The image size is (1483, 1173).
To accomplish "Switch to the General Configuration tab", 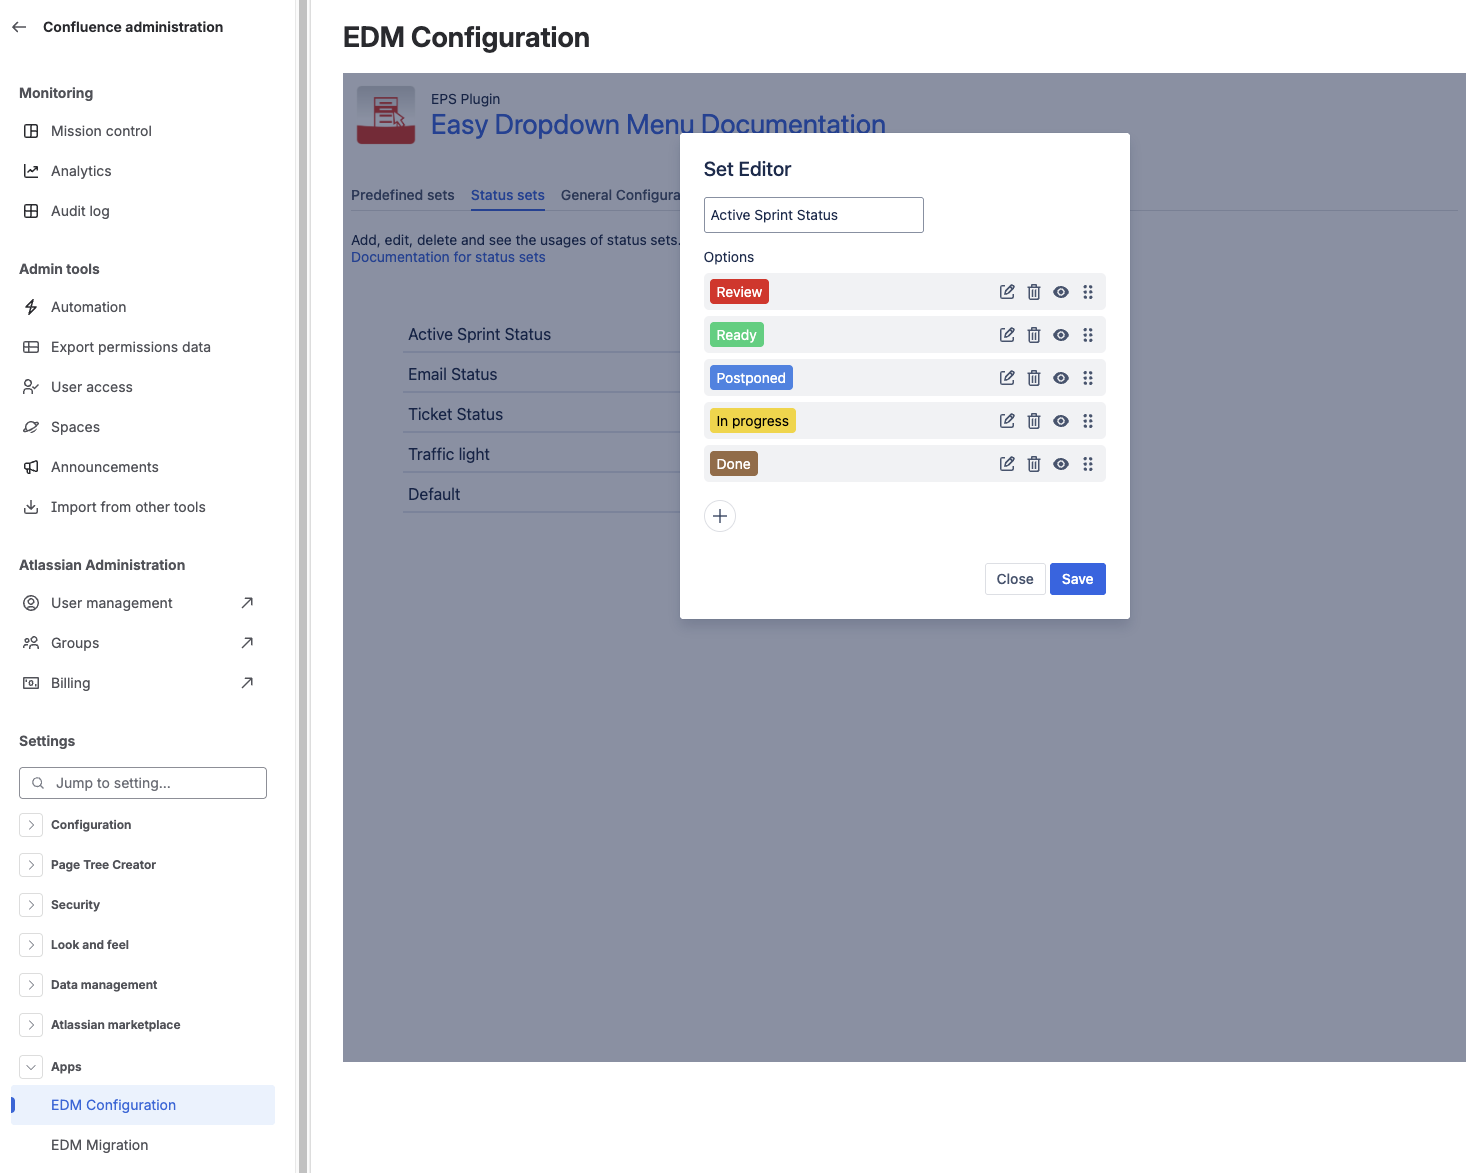I will pos(620,195).
